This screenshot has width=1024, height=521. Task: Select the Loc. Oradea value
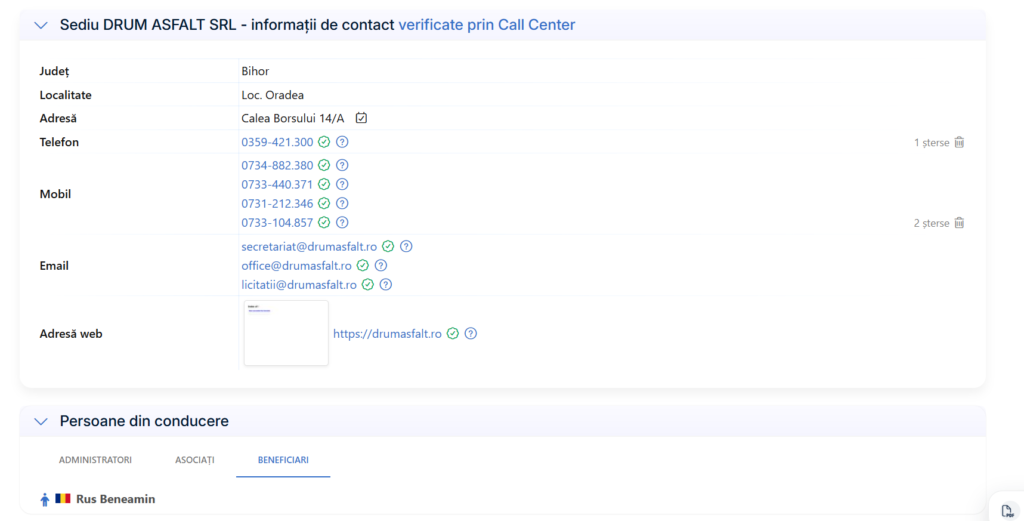(272, 95)
